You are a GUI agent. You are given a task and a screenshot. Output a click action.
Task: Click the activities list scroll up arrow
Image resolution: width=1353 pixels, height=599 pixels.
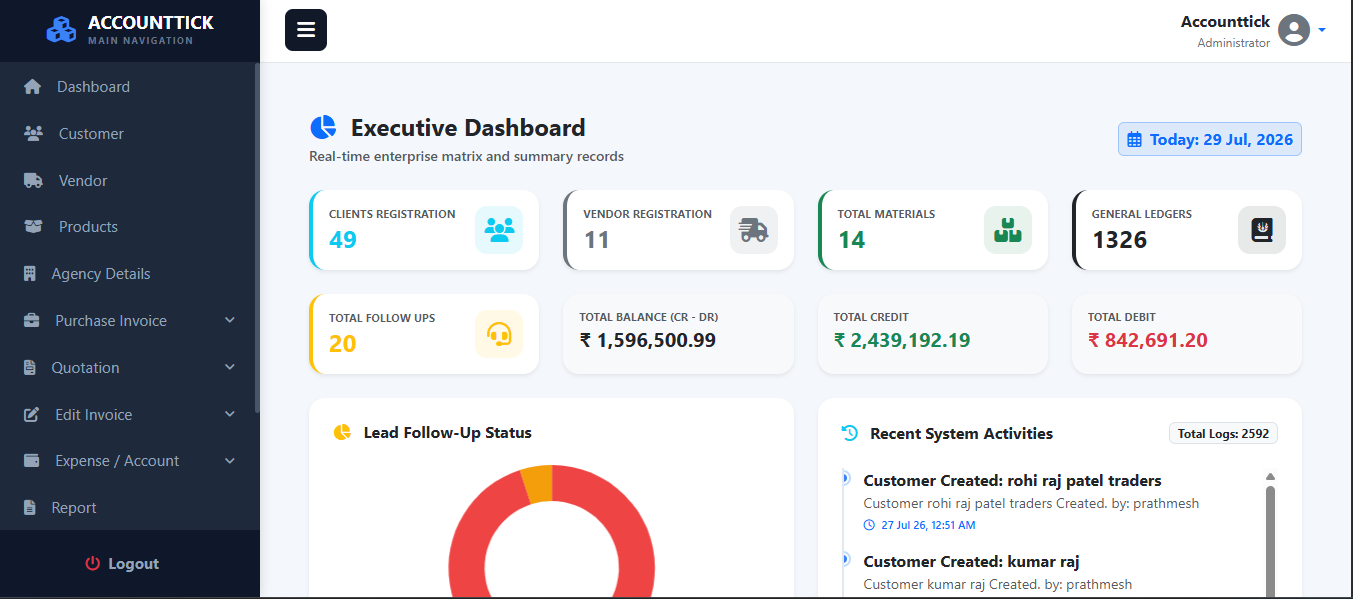pyautogui.click(x=1271, y=477)
